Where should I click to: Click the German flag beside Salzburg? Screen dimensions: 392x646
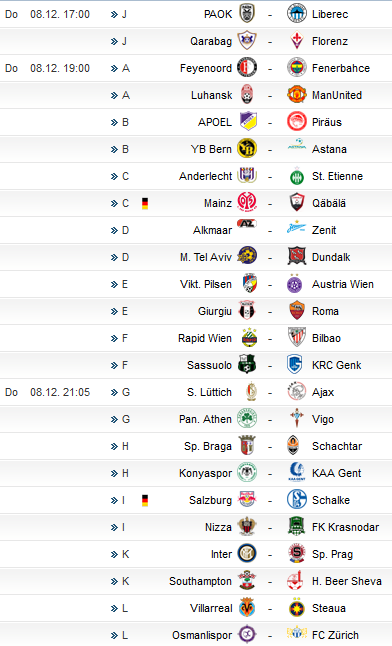pyautogui.click(x=145, y=500)
